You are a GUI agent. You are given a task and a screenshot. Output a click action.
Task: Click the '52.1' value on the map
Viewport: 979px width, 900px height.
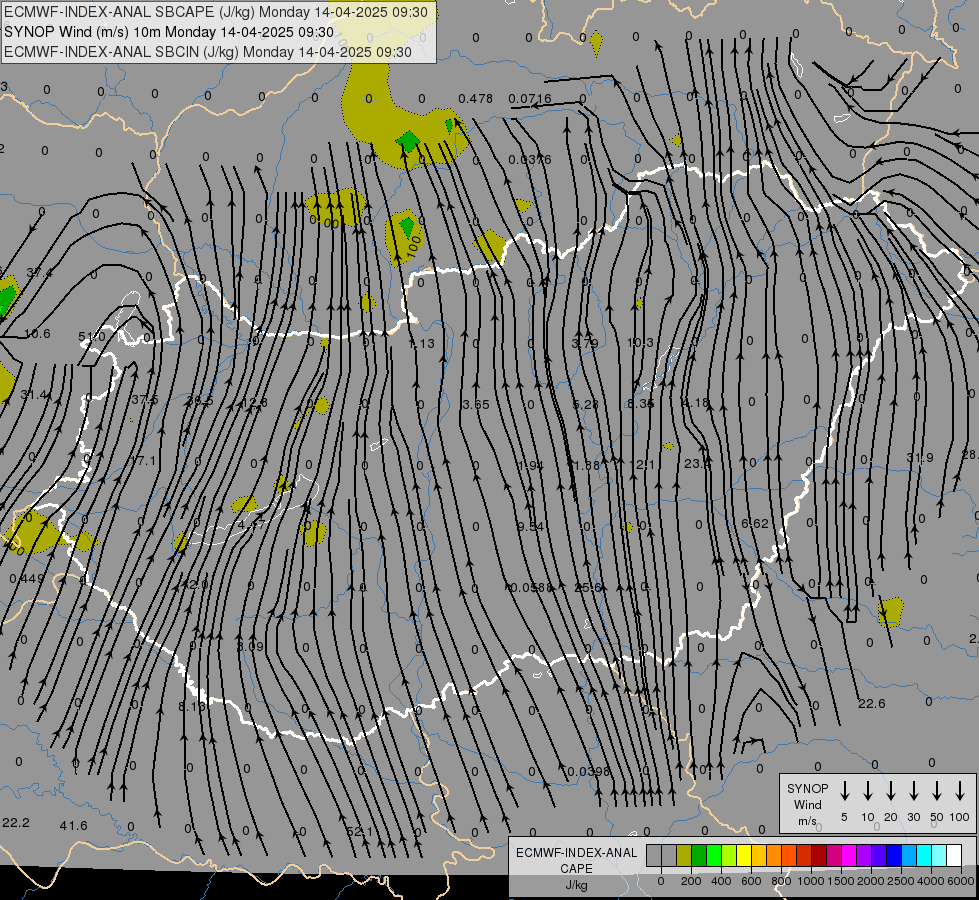359,832
